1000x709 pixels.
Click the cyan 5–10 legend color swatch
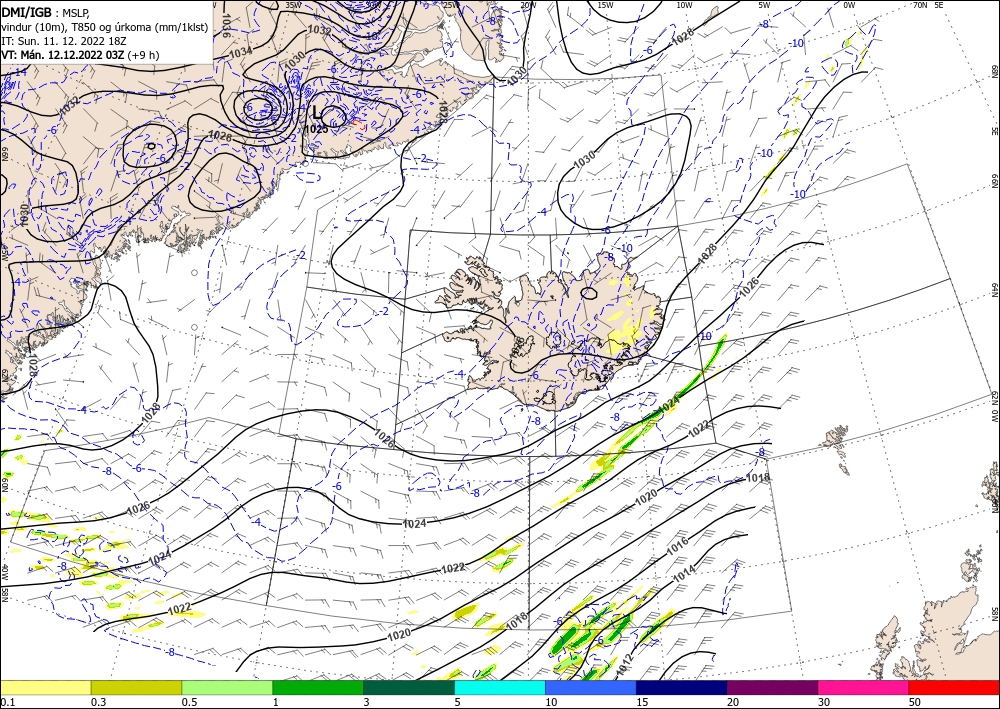[500, 687]
